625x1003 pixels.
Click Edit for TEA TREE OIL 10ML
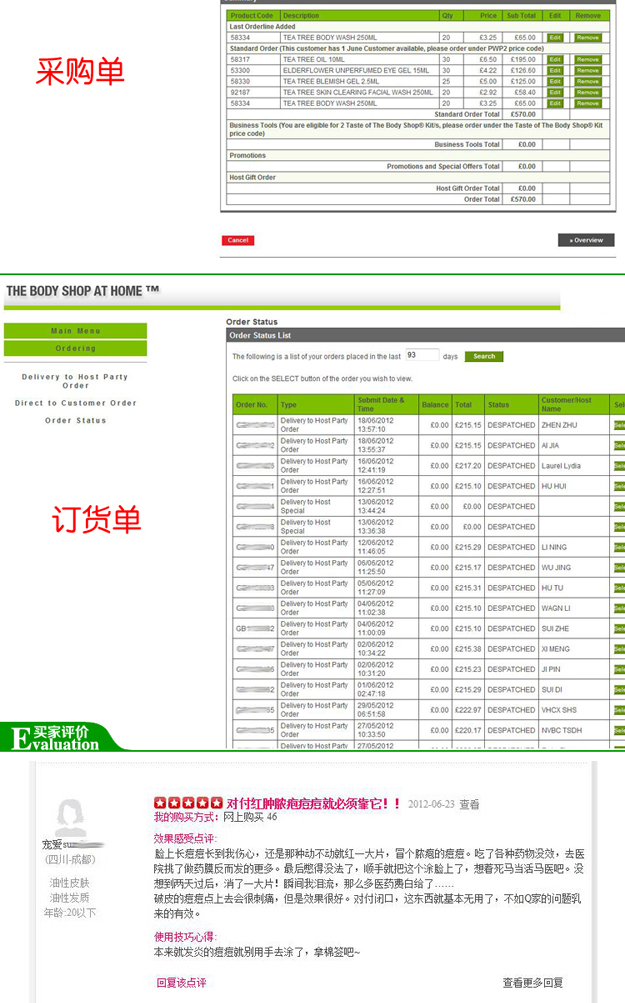point(555,59)
